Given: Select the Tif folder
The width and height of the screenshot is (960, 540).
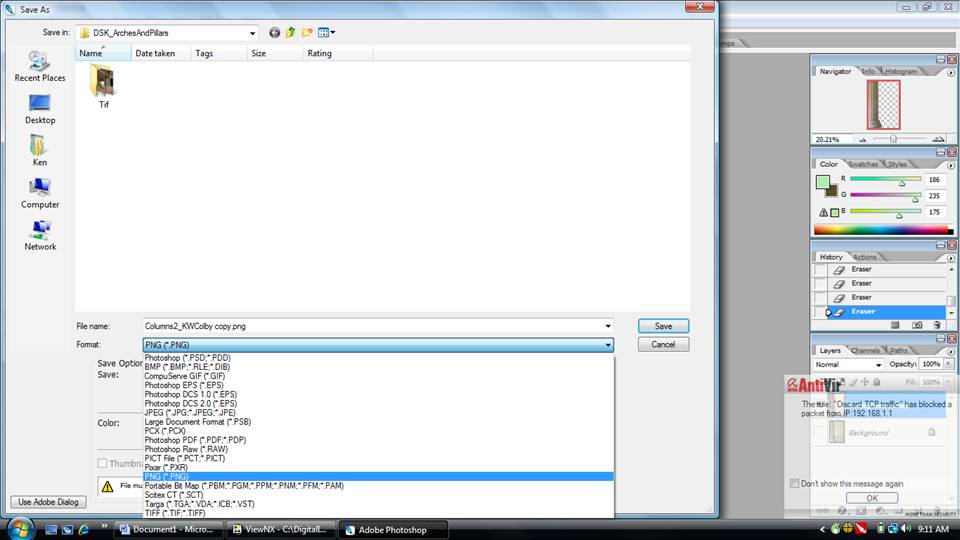Looking at the screenshot, I should (103, 87).
